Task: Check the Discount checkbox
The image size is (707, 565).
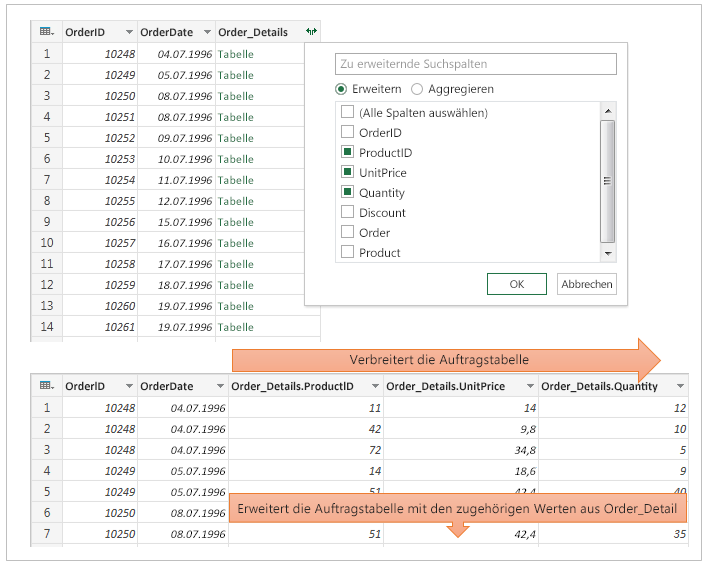Action: coord(347,212)
